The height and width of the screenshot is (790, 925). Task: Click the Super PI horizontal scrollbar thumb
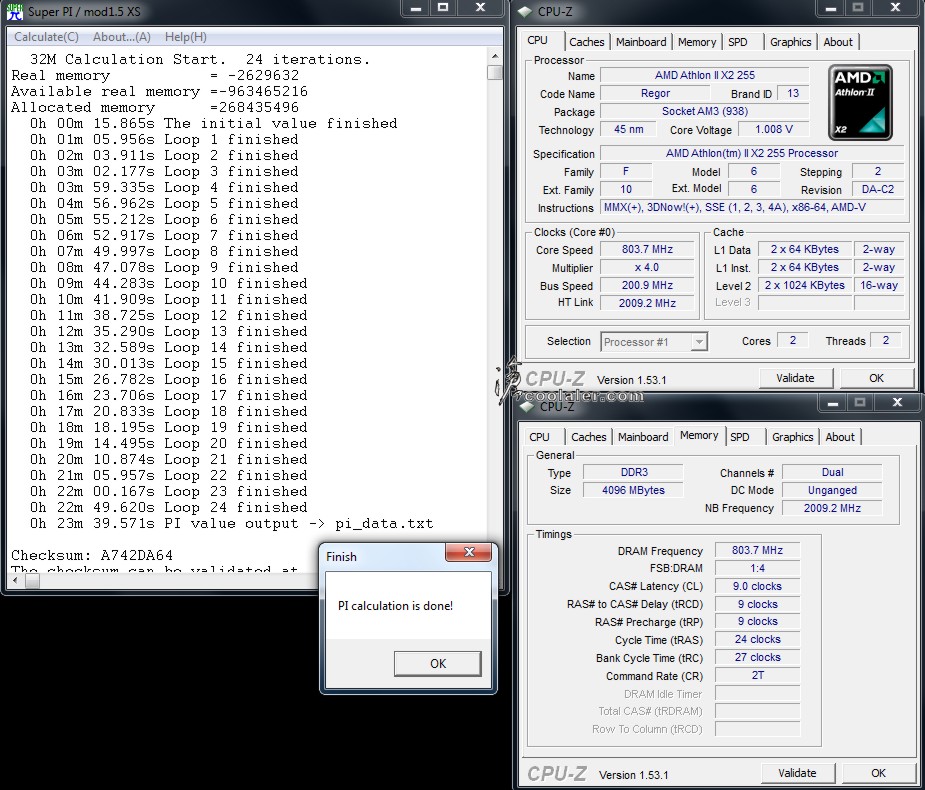click(x=32, y=581)
